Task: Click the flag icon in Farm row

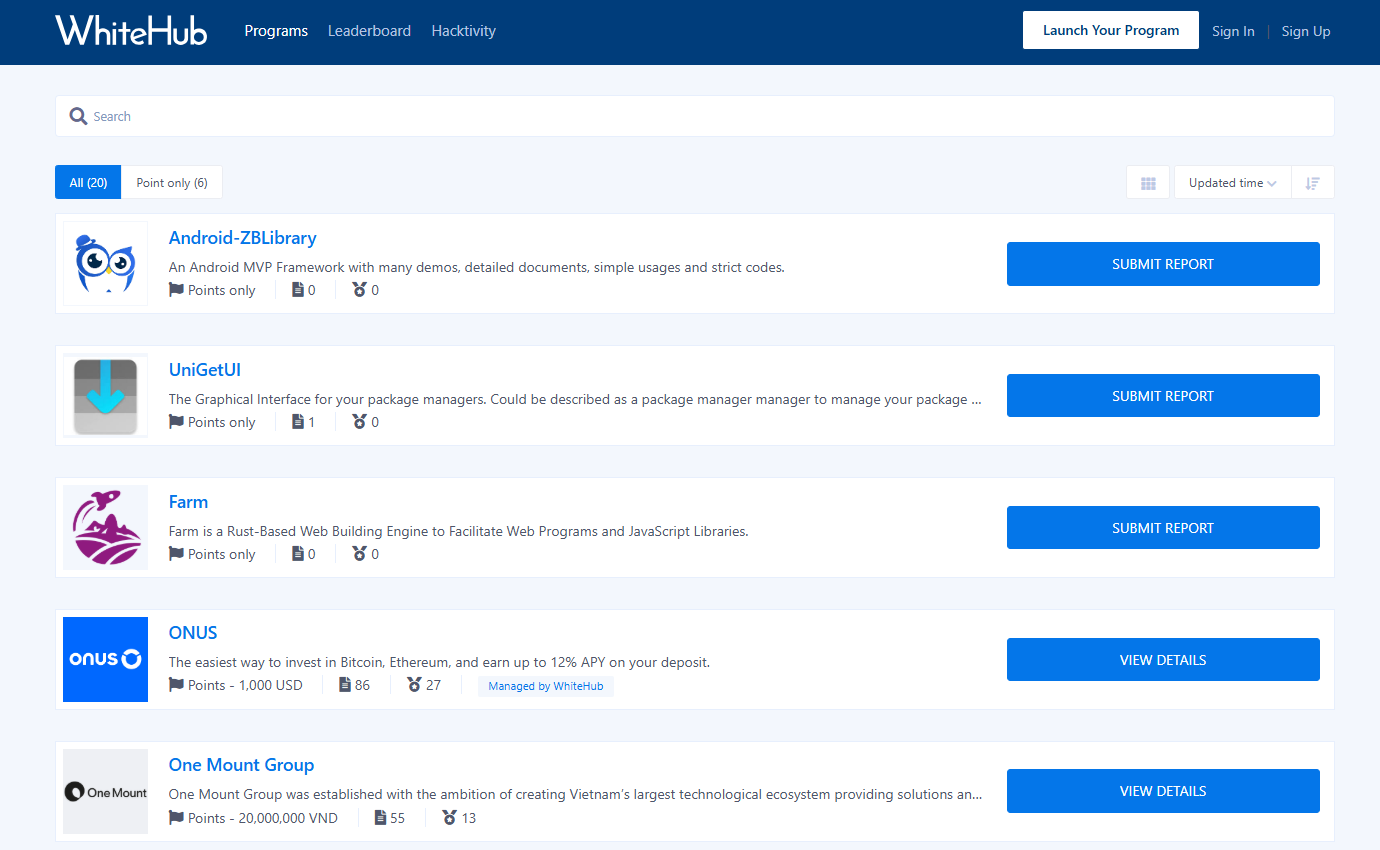Action: 176,554
